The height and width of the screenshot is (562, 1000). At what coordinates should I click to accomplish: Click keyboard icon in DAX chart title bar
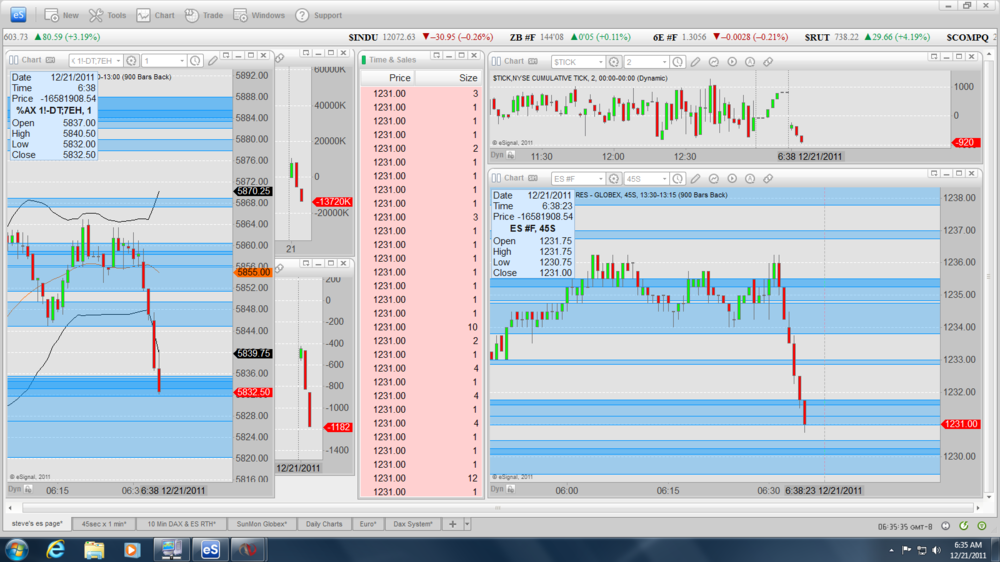click(50, 60)
